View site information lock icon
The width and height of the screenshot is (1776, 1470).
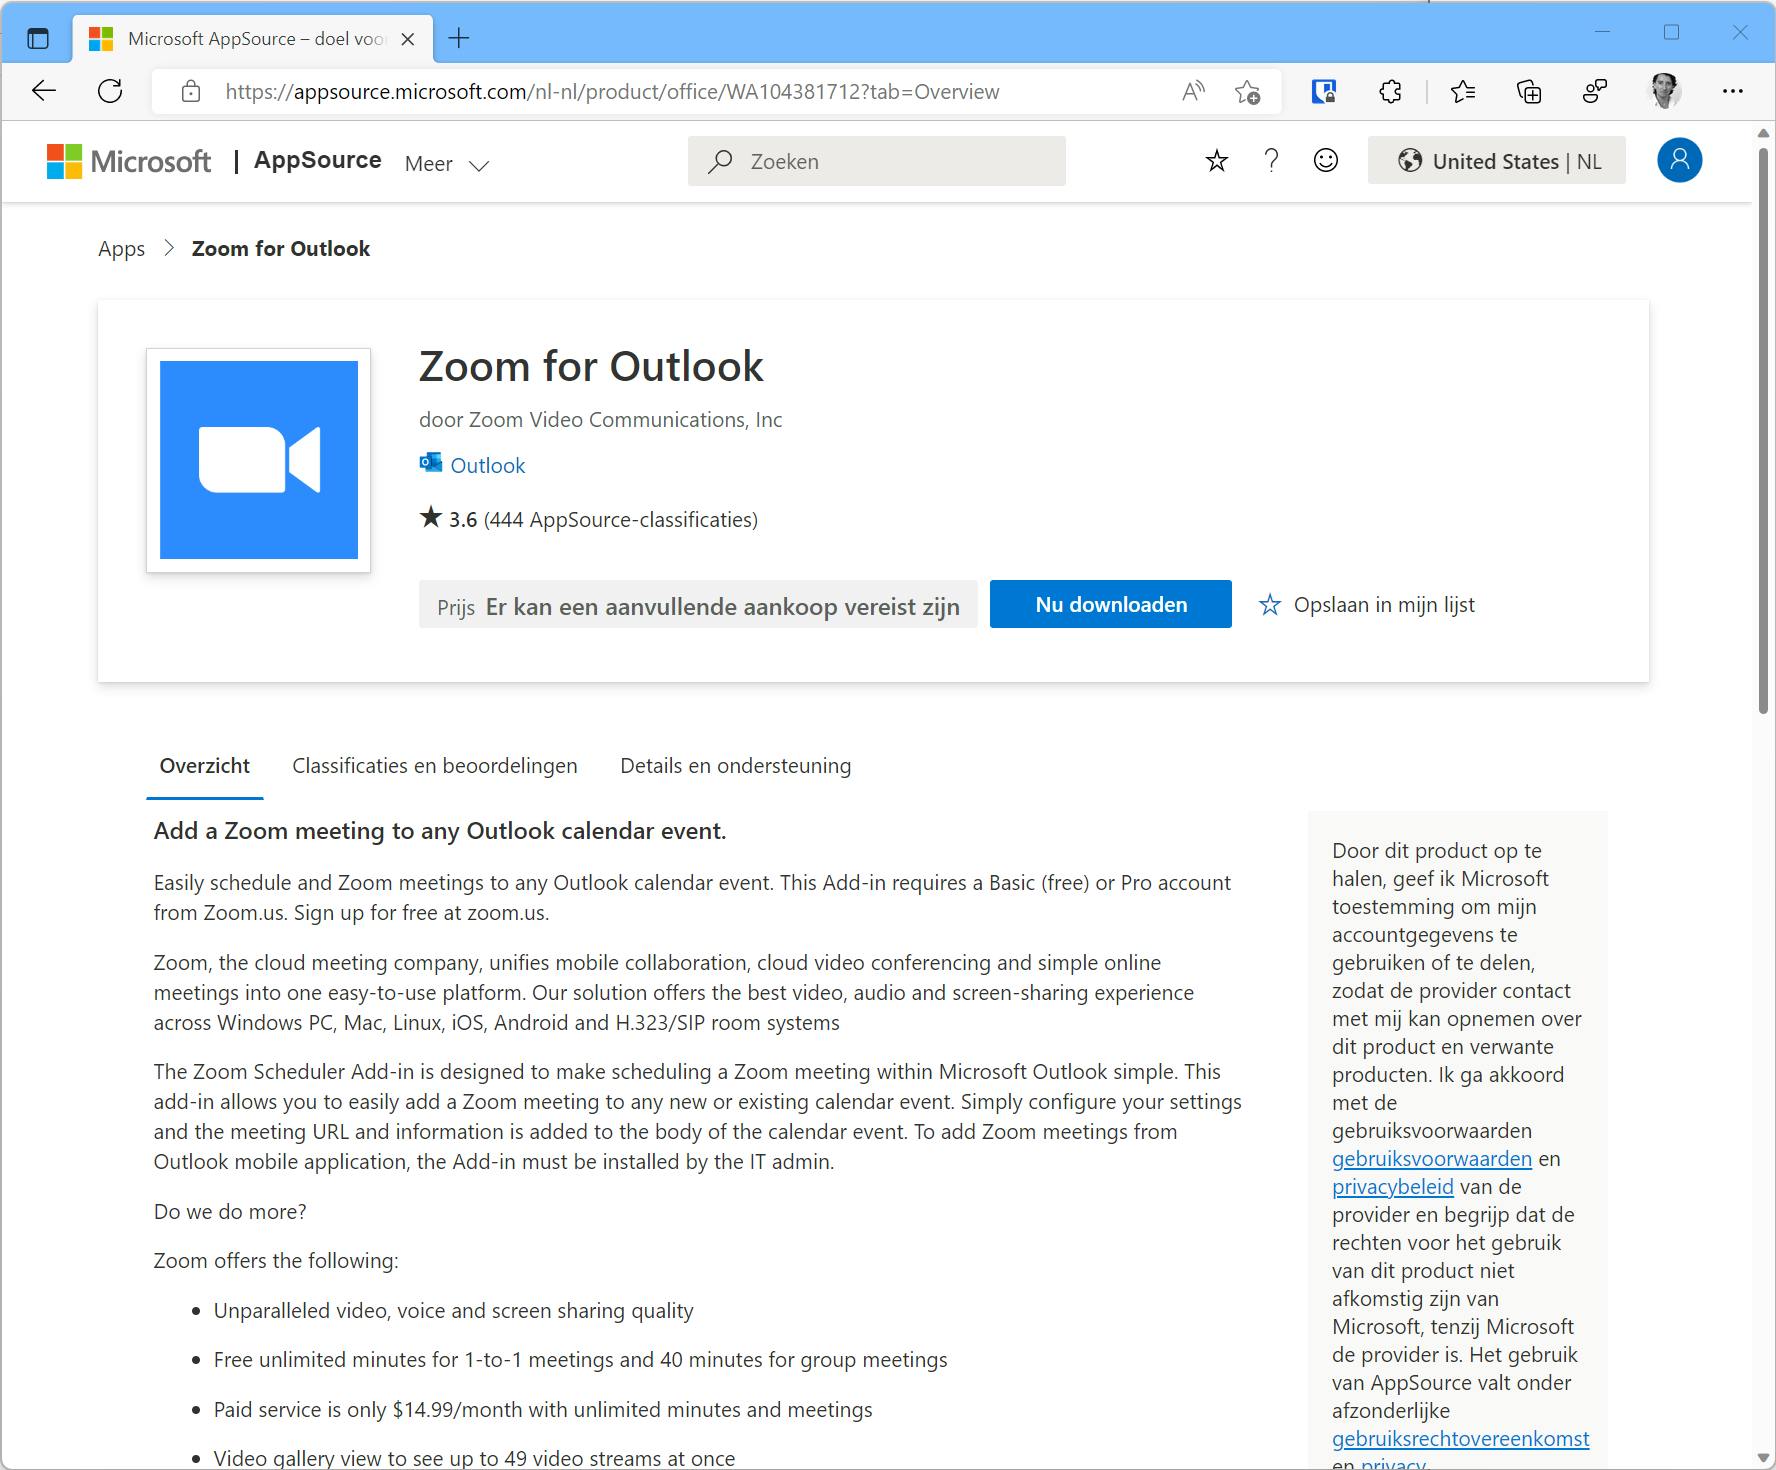click(x=191, y=92)
